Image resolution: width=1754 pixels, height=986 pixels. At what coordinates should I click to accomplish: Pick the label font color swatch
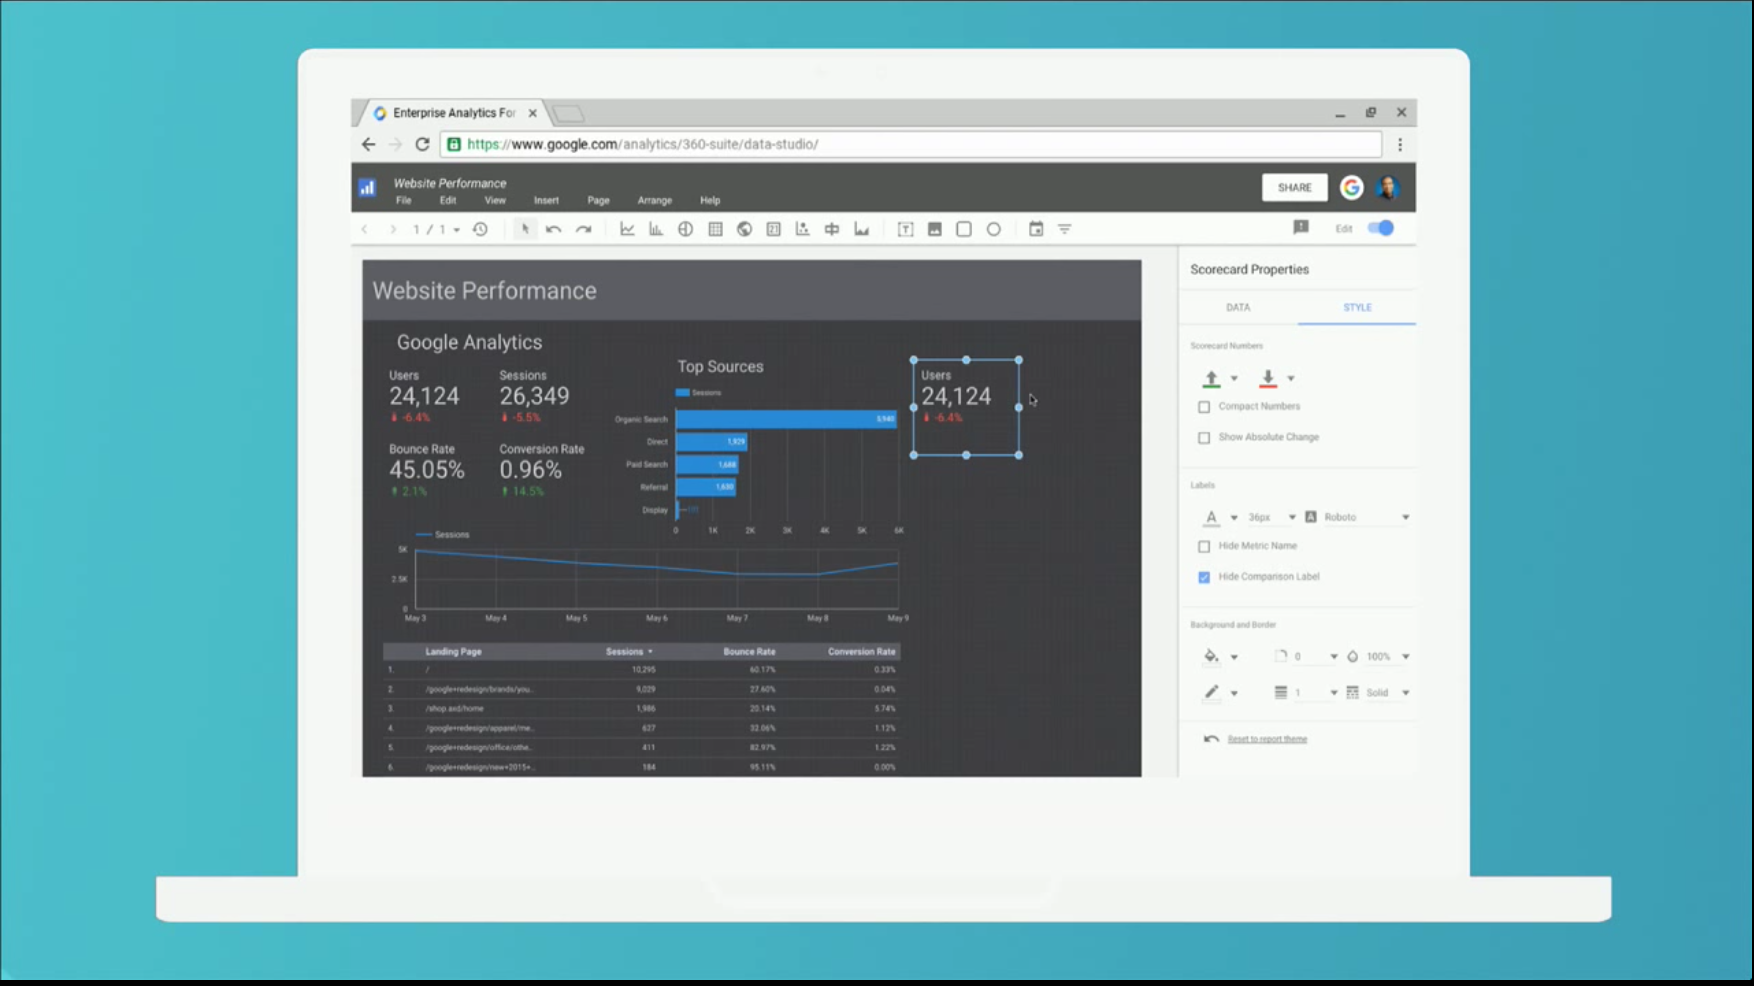click(1211, 517)
